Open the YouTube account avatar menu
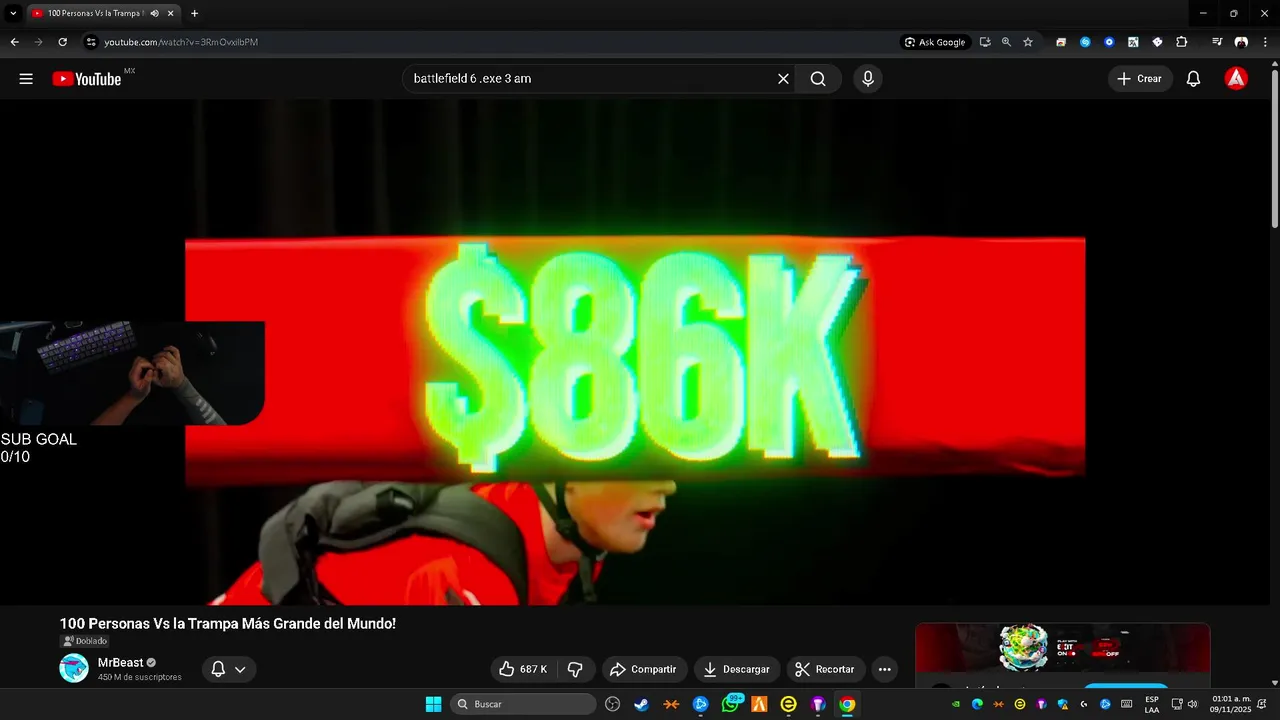This screenshot has width=1280, height=720. (x=1236, y=79)
